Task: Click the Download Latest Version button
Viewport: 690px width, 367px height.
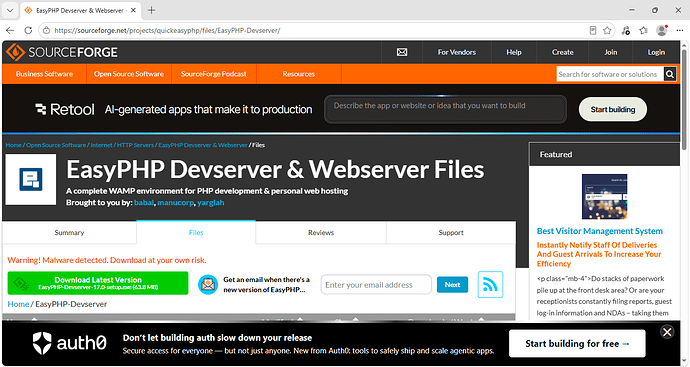Action: tap(98, 283)
